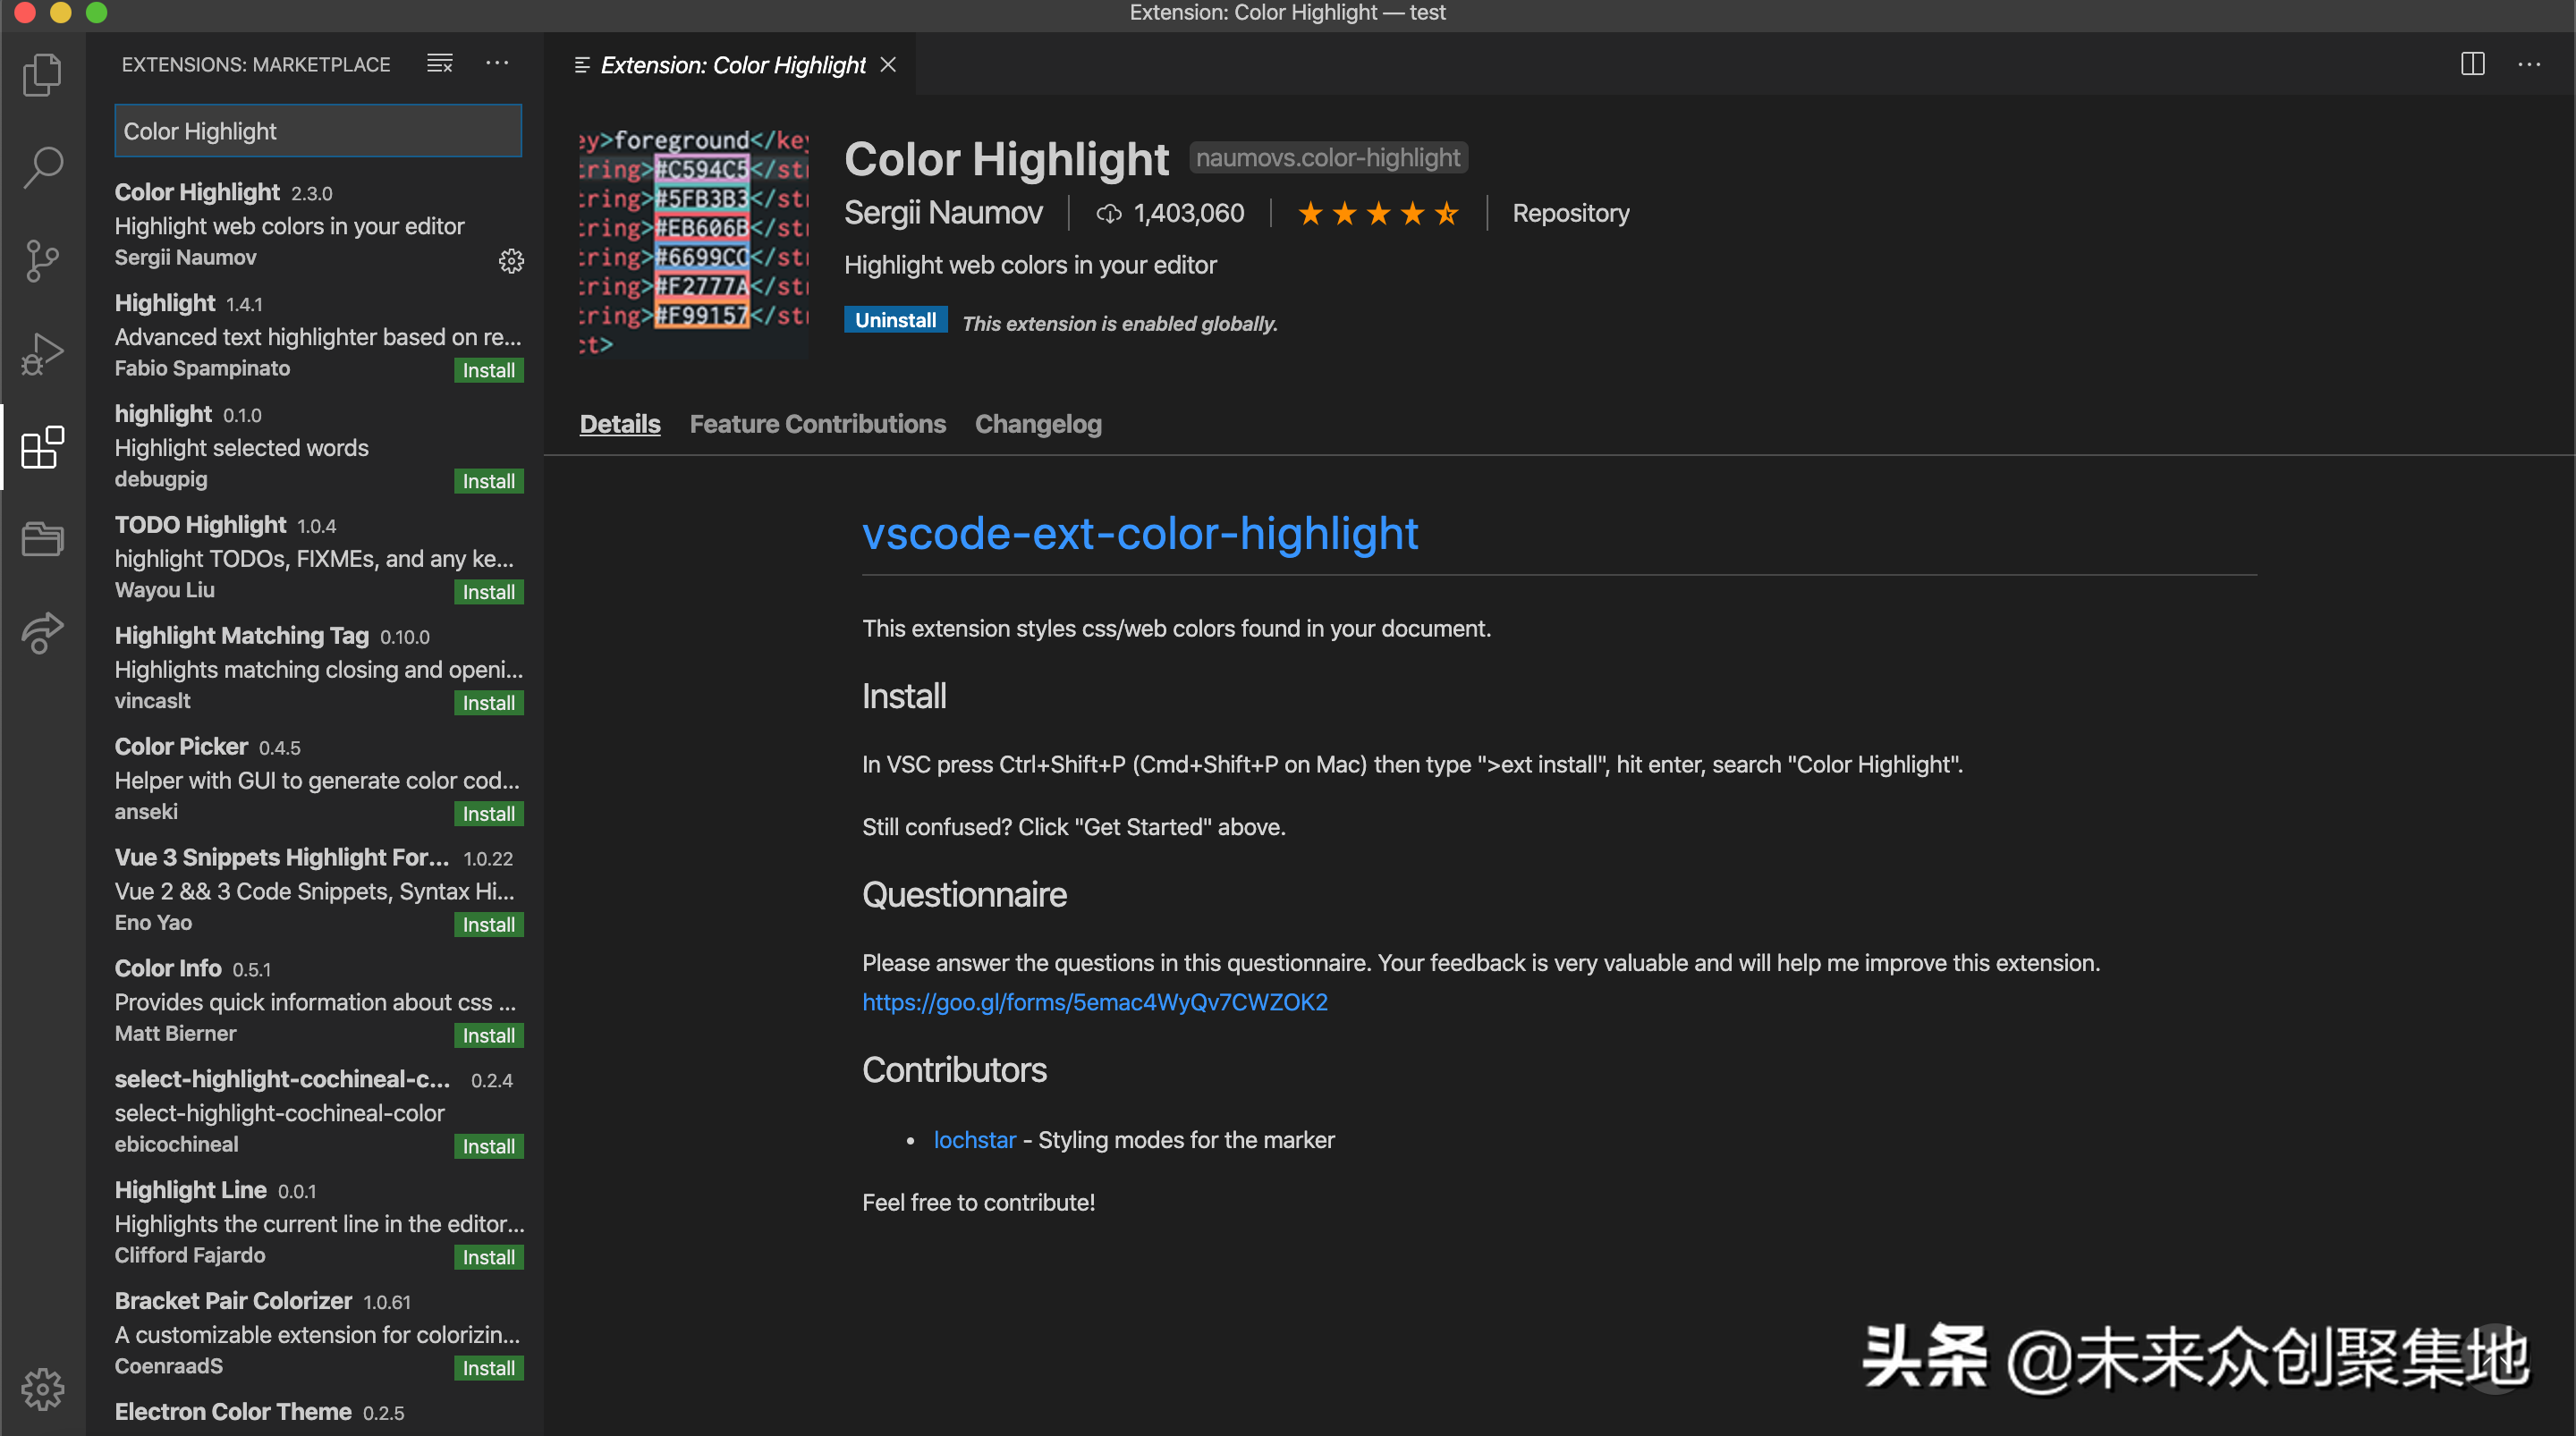Screen dimensions: 2576x1436
Task: Install the TODO Highlight extension
Action: pyautogui.click(x=488, y=592)
